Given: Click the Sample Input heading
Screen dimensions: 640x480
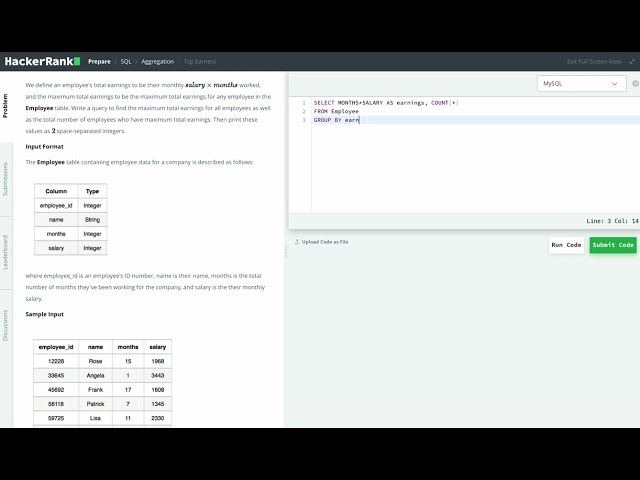Looking at the screenshot, I should 44,314.
